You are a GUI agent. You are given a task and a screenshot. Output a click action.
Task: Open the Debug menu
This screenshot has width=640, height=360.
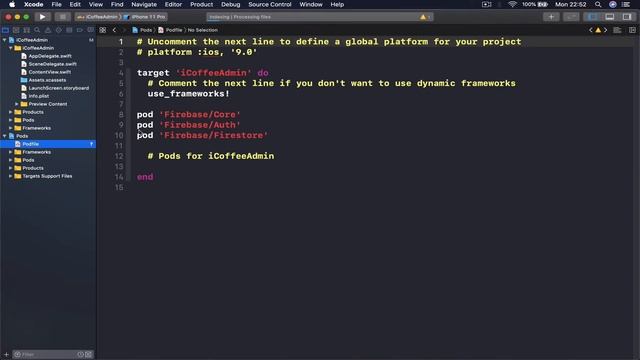[231, 4]
